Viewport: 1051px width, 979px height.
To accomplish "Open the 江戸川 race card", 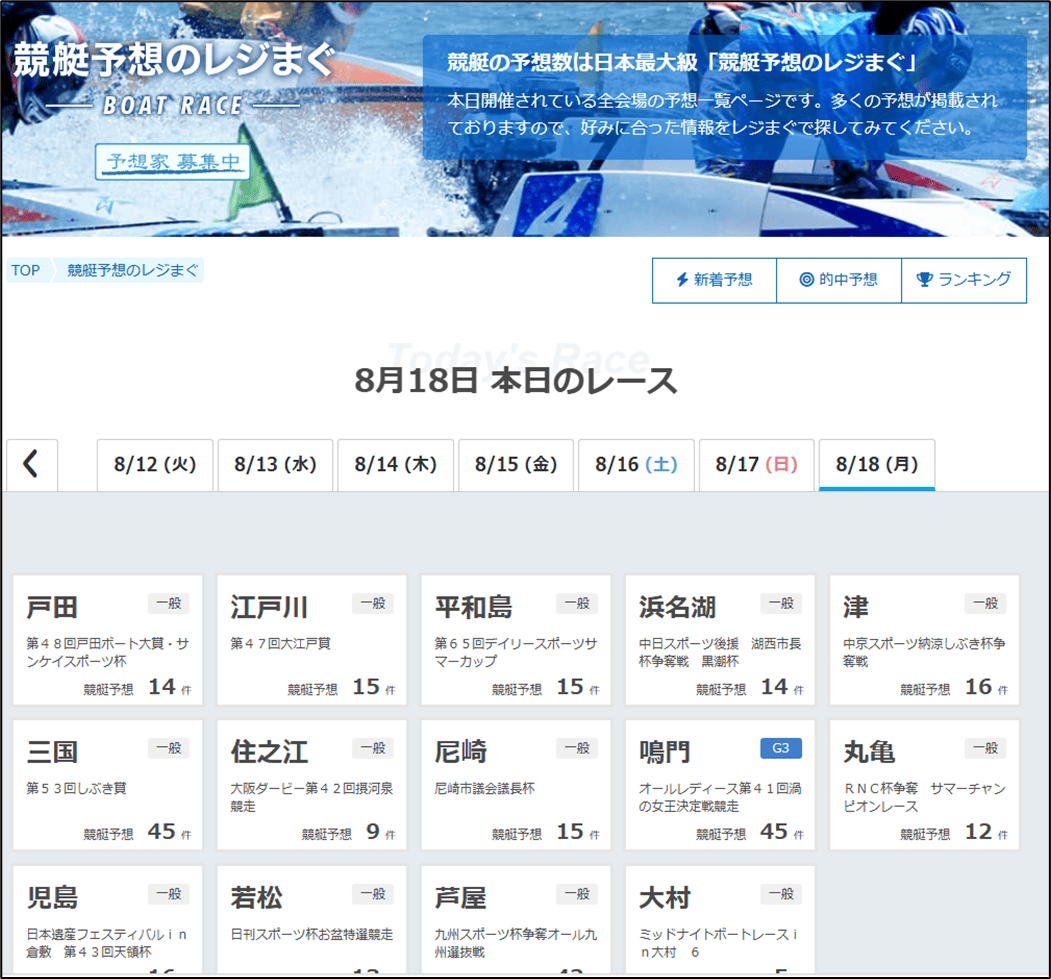I will pos(312,640).
